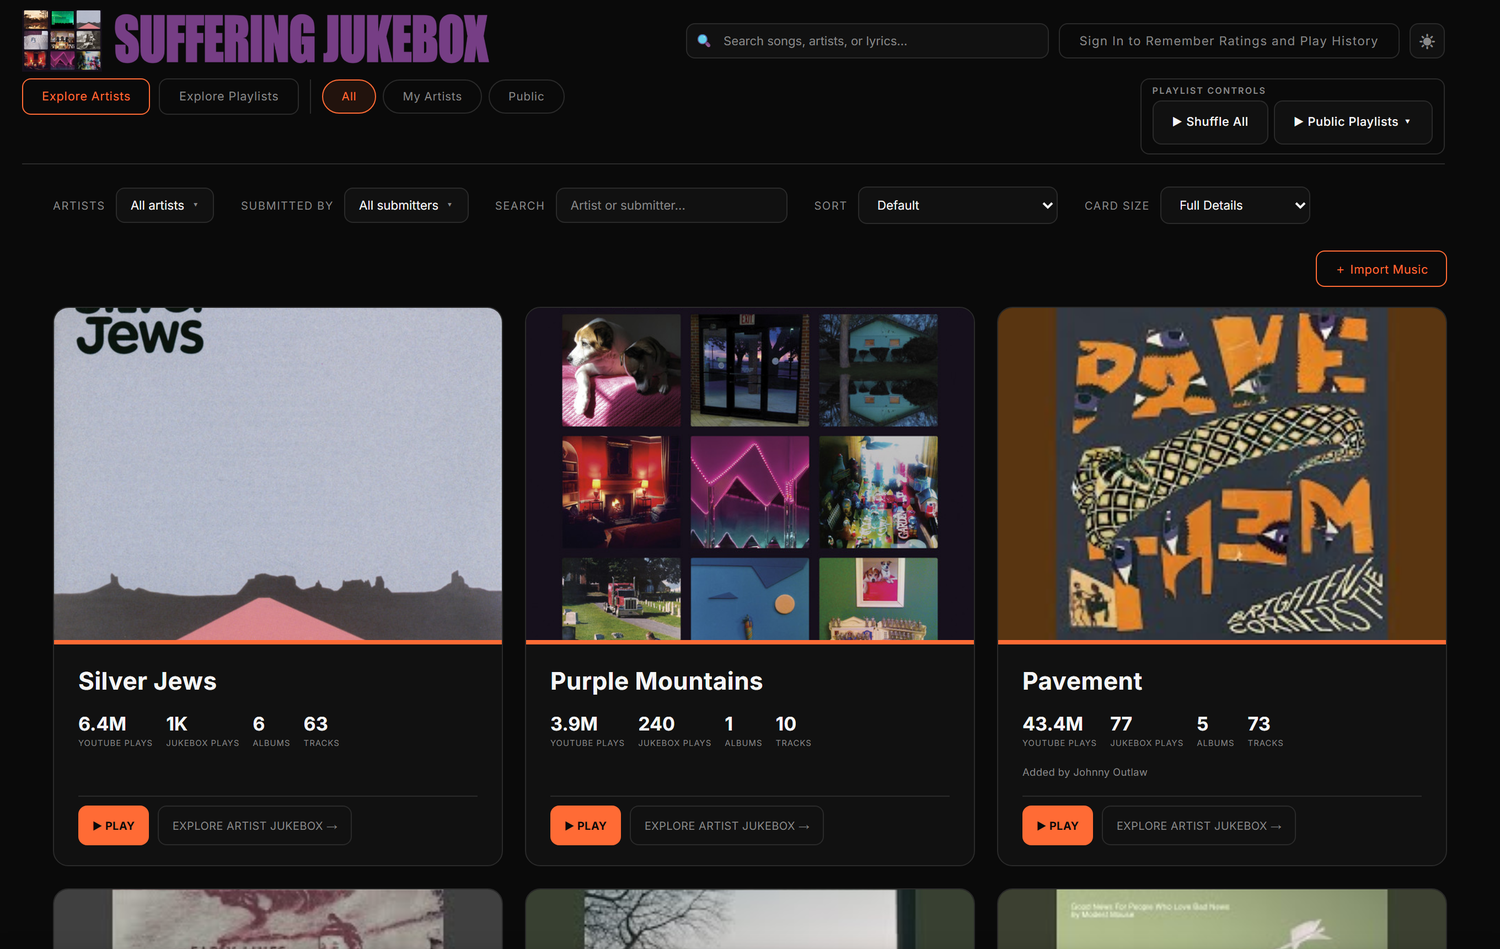Click the song search input field
This screenshot has height=949, width=1500.
(x=867, y=41)
